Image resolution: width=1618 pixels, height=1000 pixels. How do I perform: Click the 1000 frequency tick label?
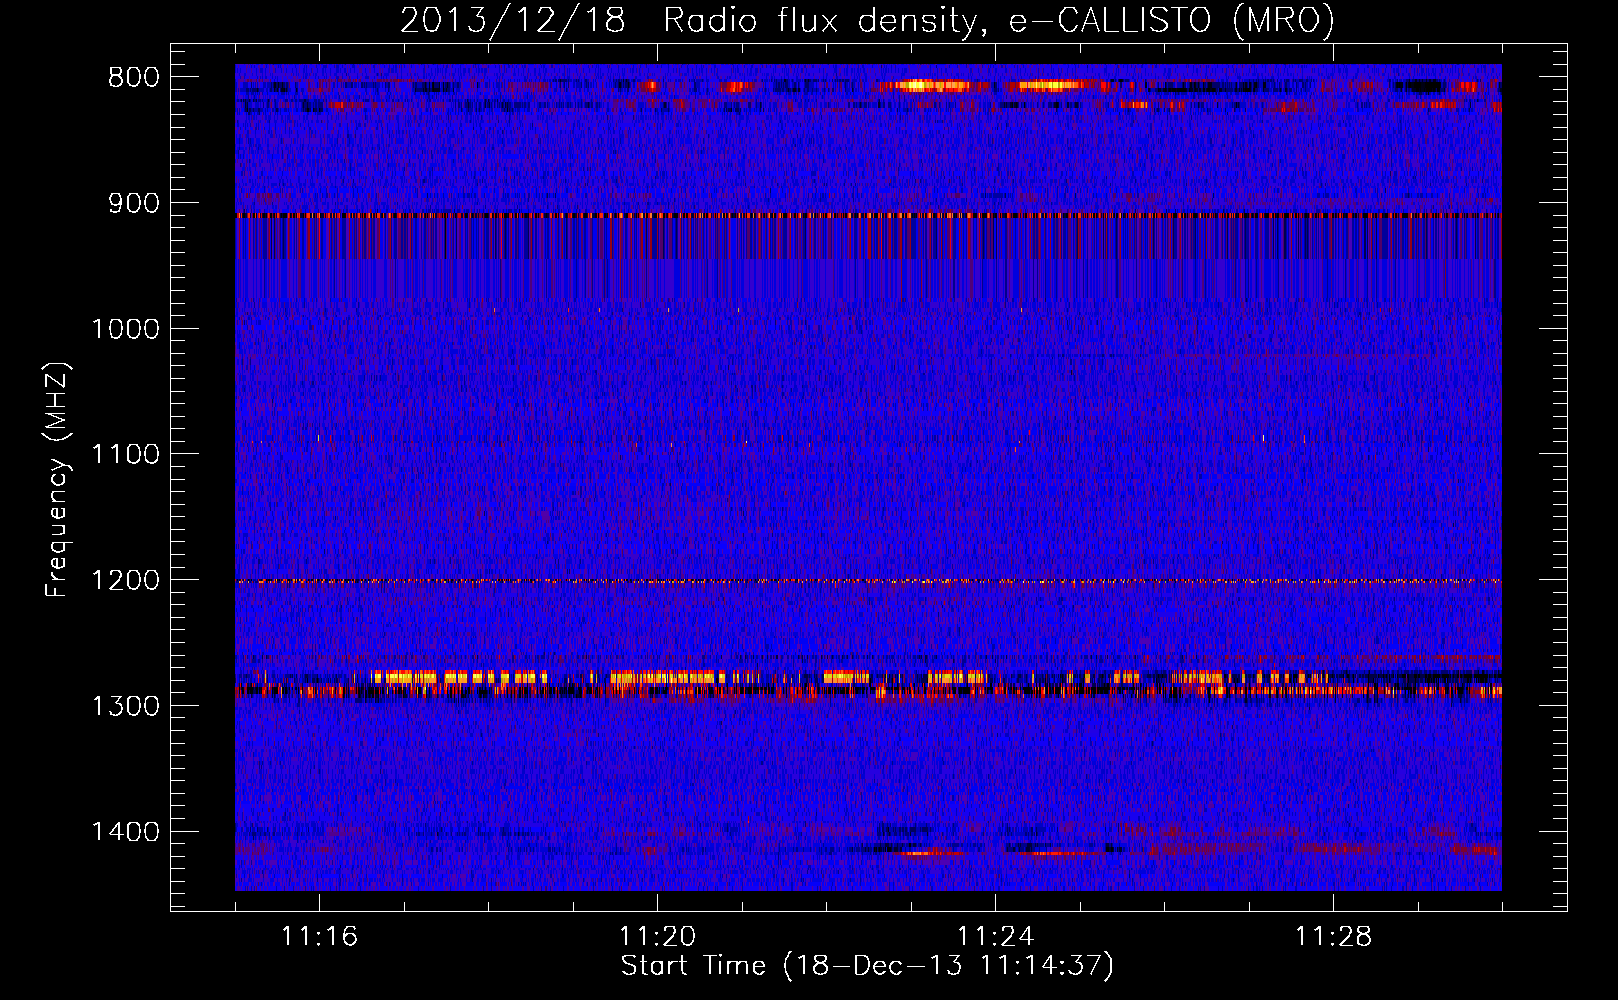(125, 329)
